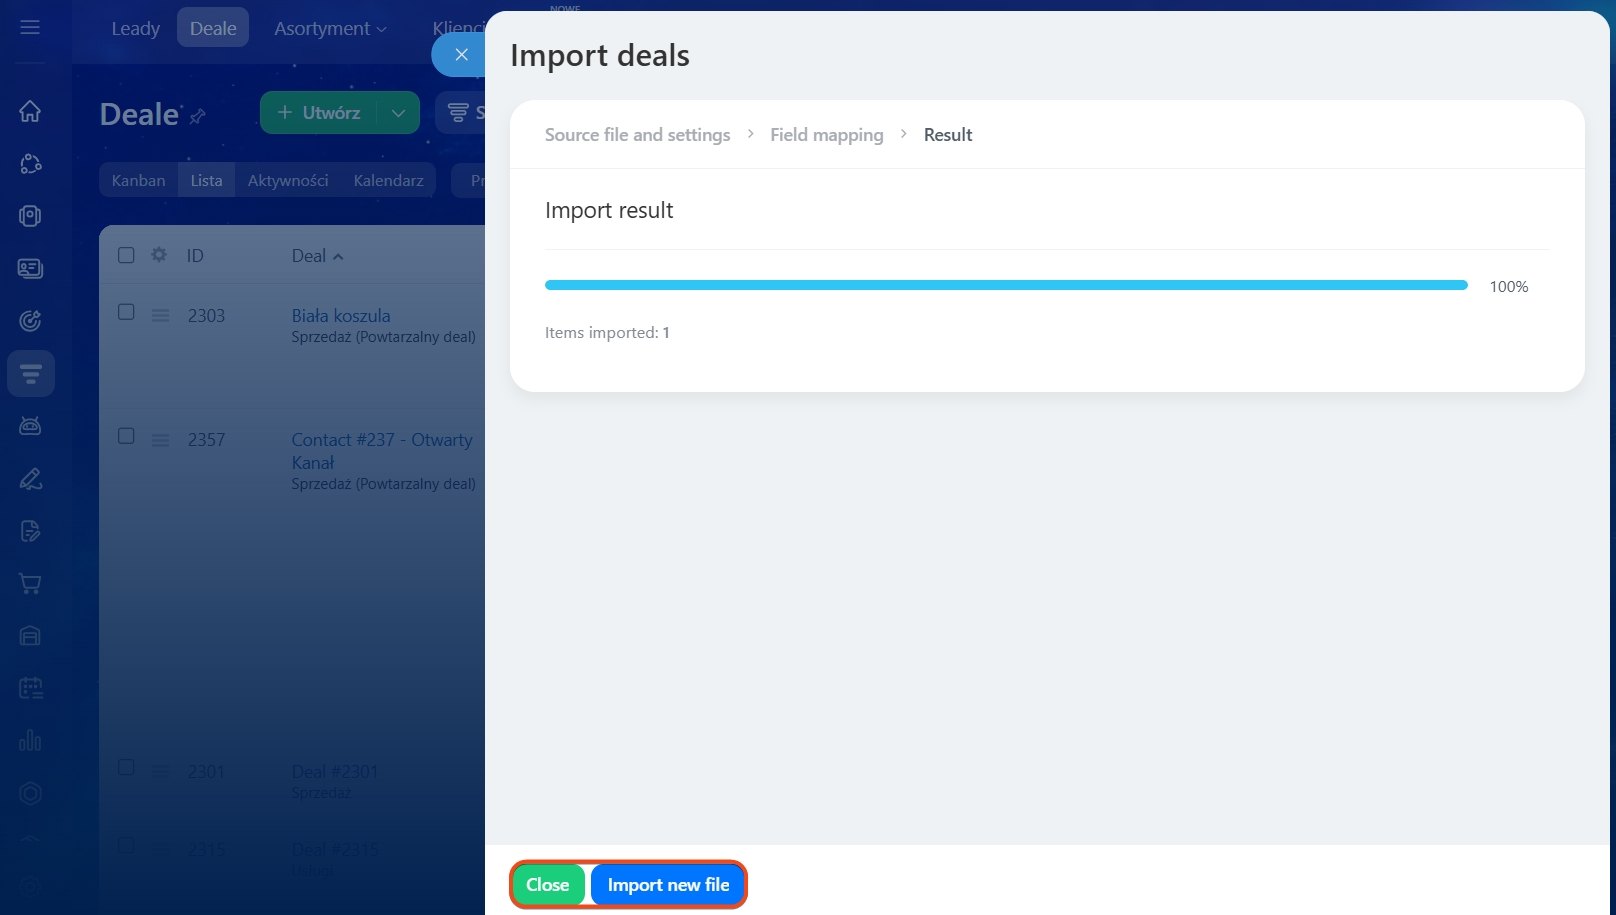The height and width of the screenshot is (915, 1616).
Task: Close the Import deals side panel
Action: [461, 55]
